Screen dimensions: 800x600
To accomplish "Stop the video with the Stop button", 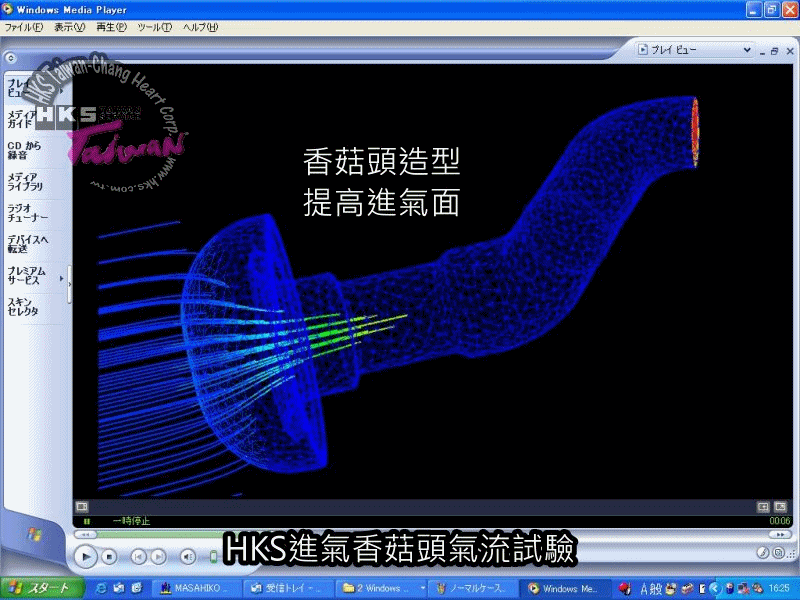I will coord(109,557).
